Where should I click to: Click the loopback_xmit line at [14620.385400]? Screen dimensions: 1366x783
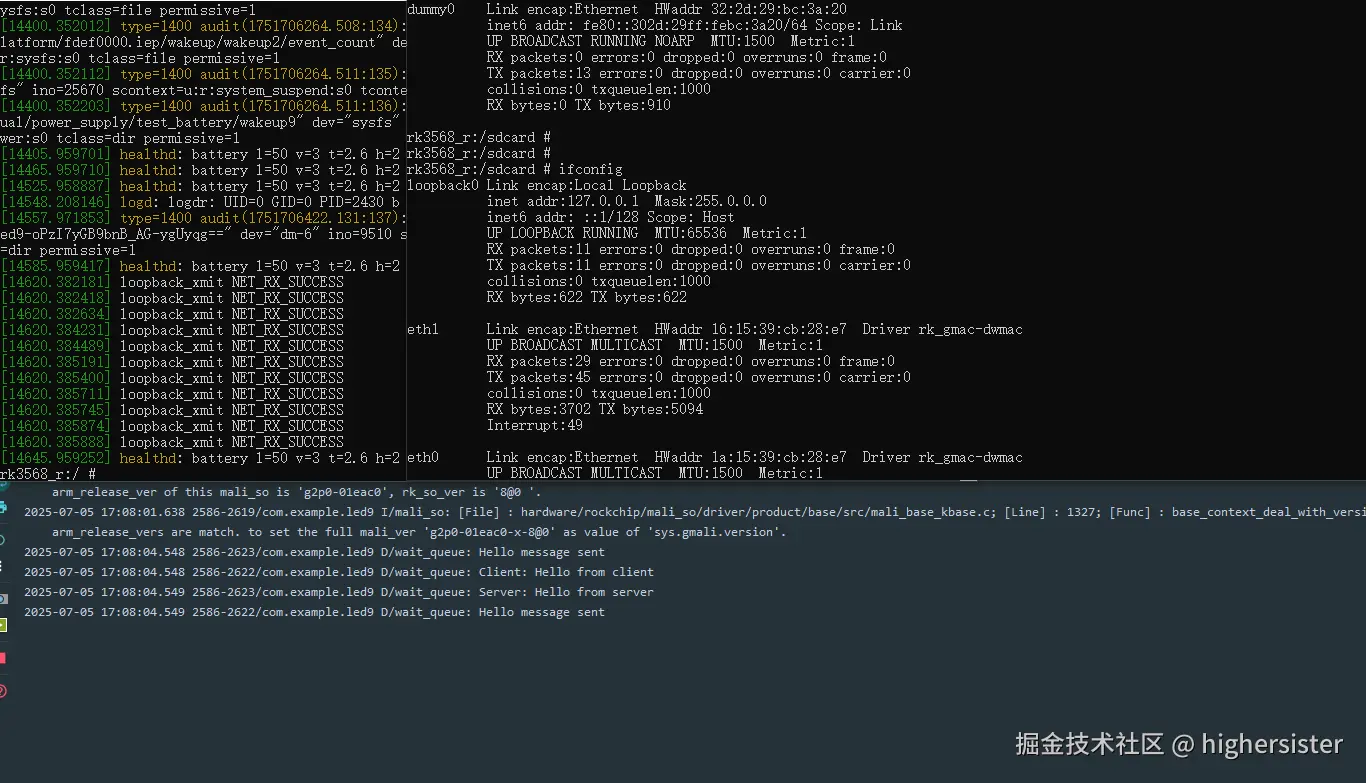(x=172, y=378)
